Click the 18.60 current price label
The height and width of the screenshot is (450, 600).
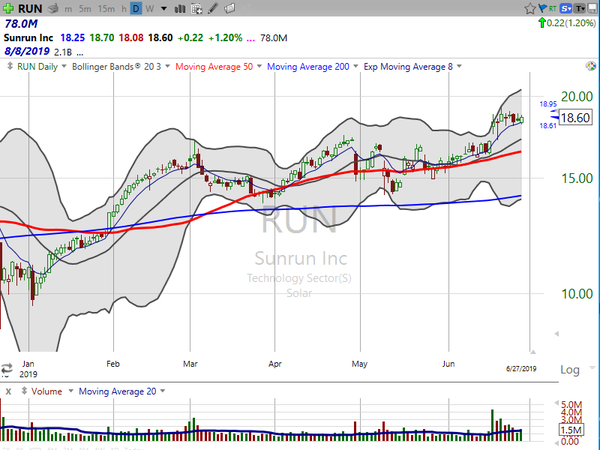pyautogui.click(x=575, y=117)
